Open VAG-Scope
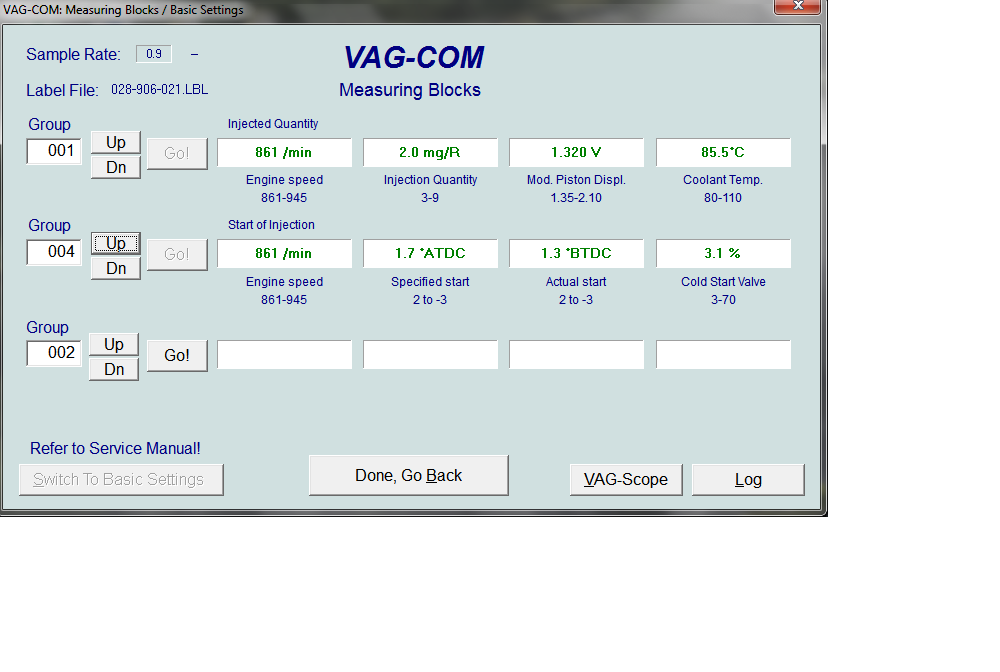 pyautogui.click(x=625, y=479)
